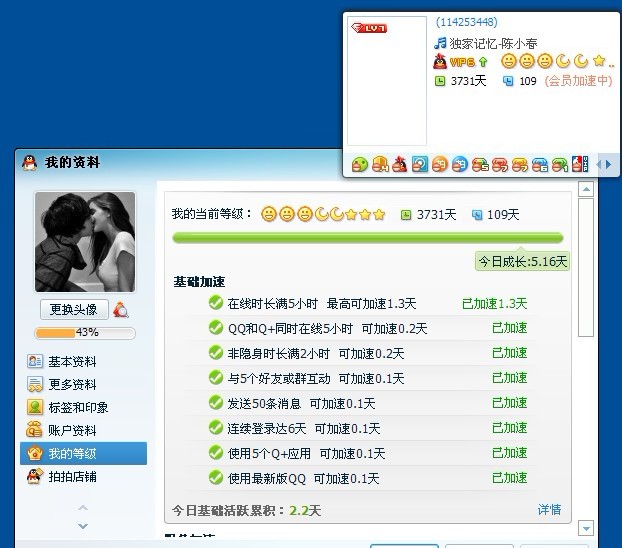Click the music note icon beside 独家记忆-陈小春
Screen dimensions: 622x548
tap(440, 43)
